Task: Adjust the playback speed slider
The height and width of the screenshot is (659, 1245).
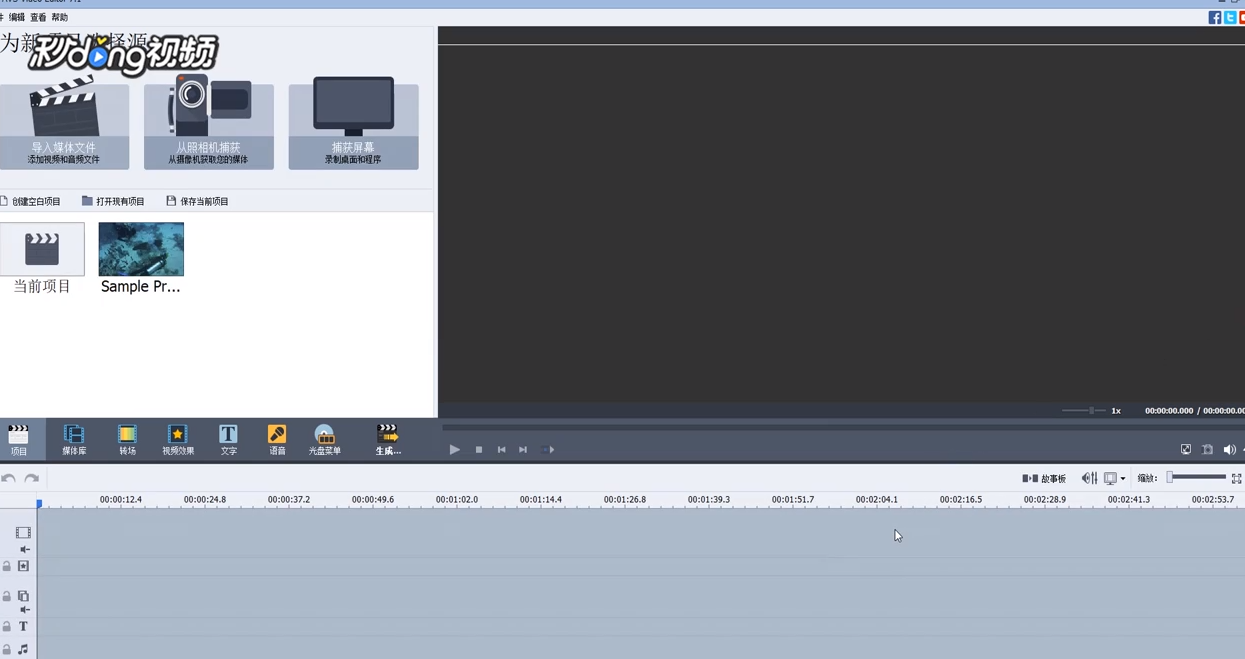Action: [x=1084, y=411]
